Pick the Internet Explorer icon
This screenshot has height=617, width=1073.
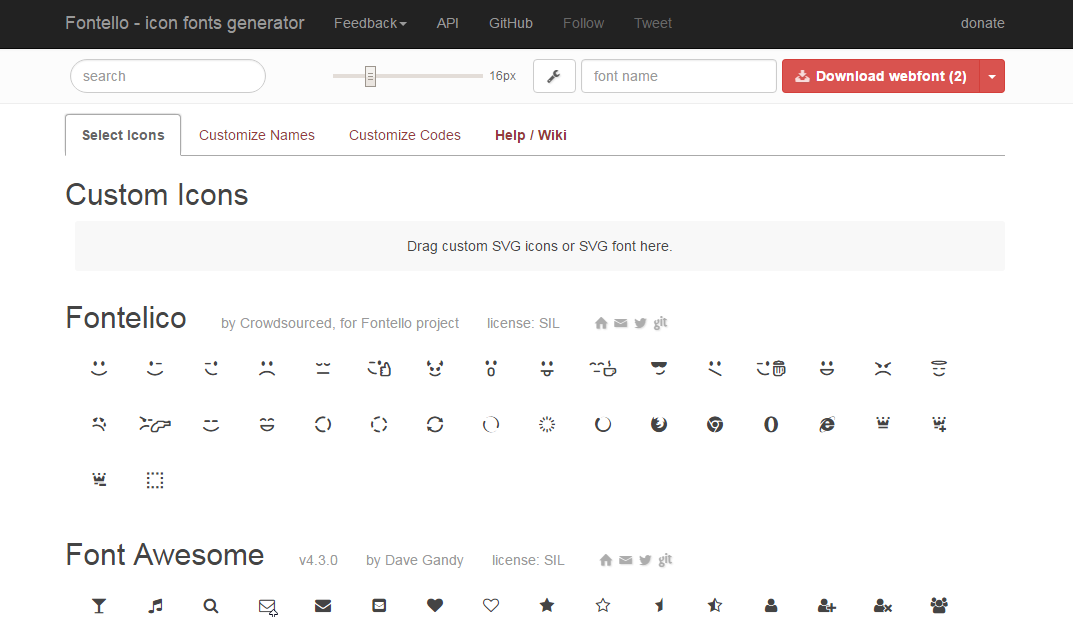[827, 425]
